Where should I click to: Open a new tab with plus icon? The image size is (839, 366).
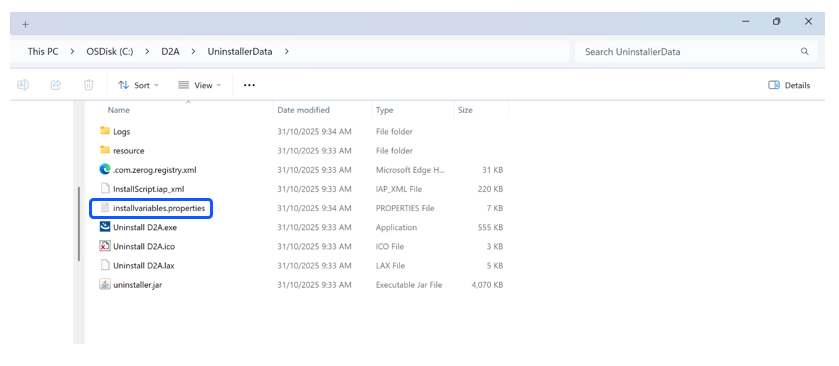[x=25, y=25]
